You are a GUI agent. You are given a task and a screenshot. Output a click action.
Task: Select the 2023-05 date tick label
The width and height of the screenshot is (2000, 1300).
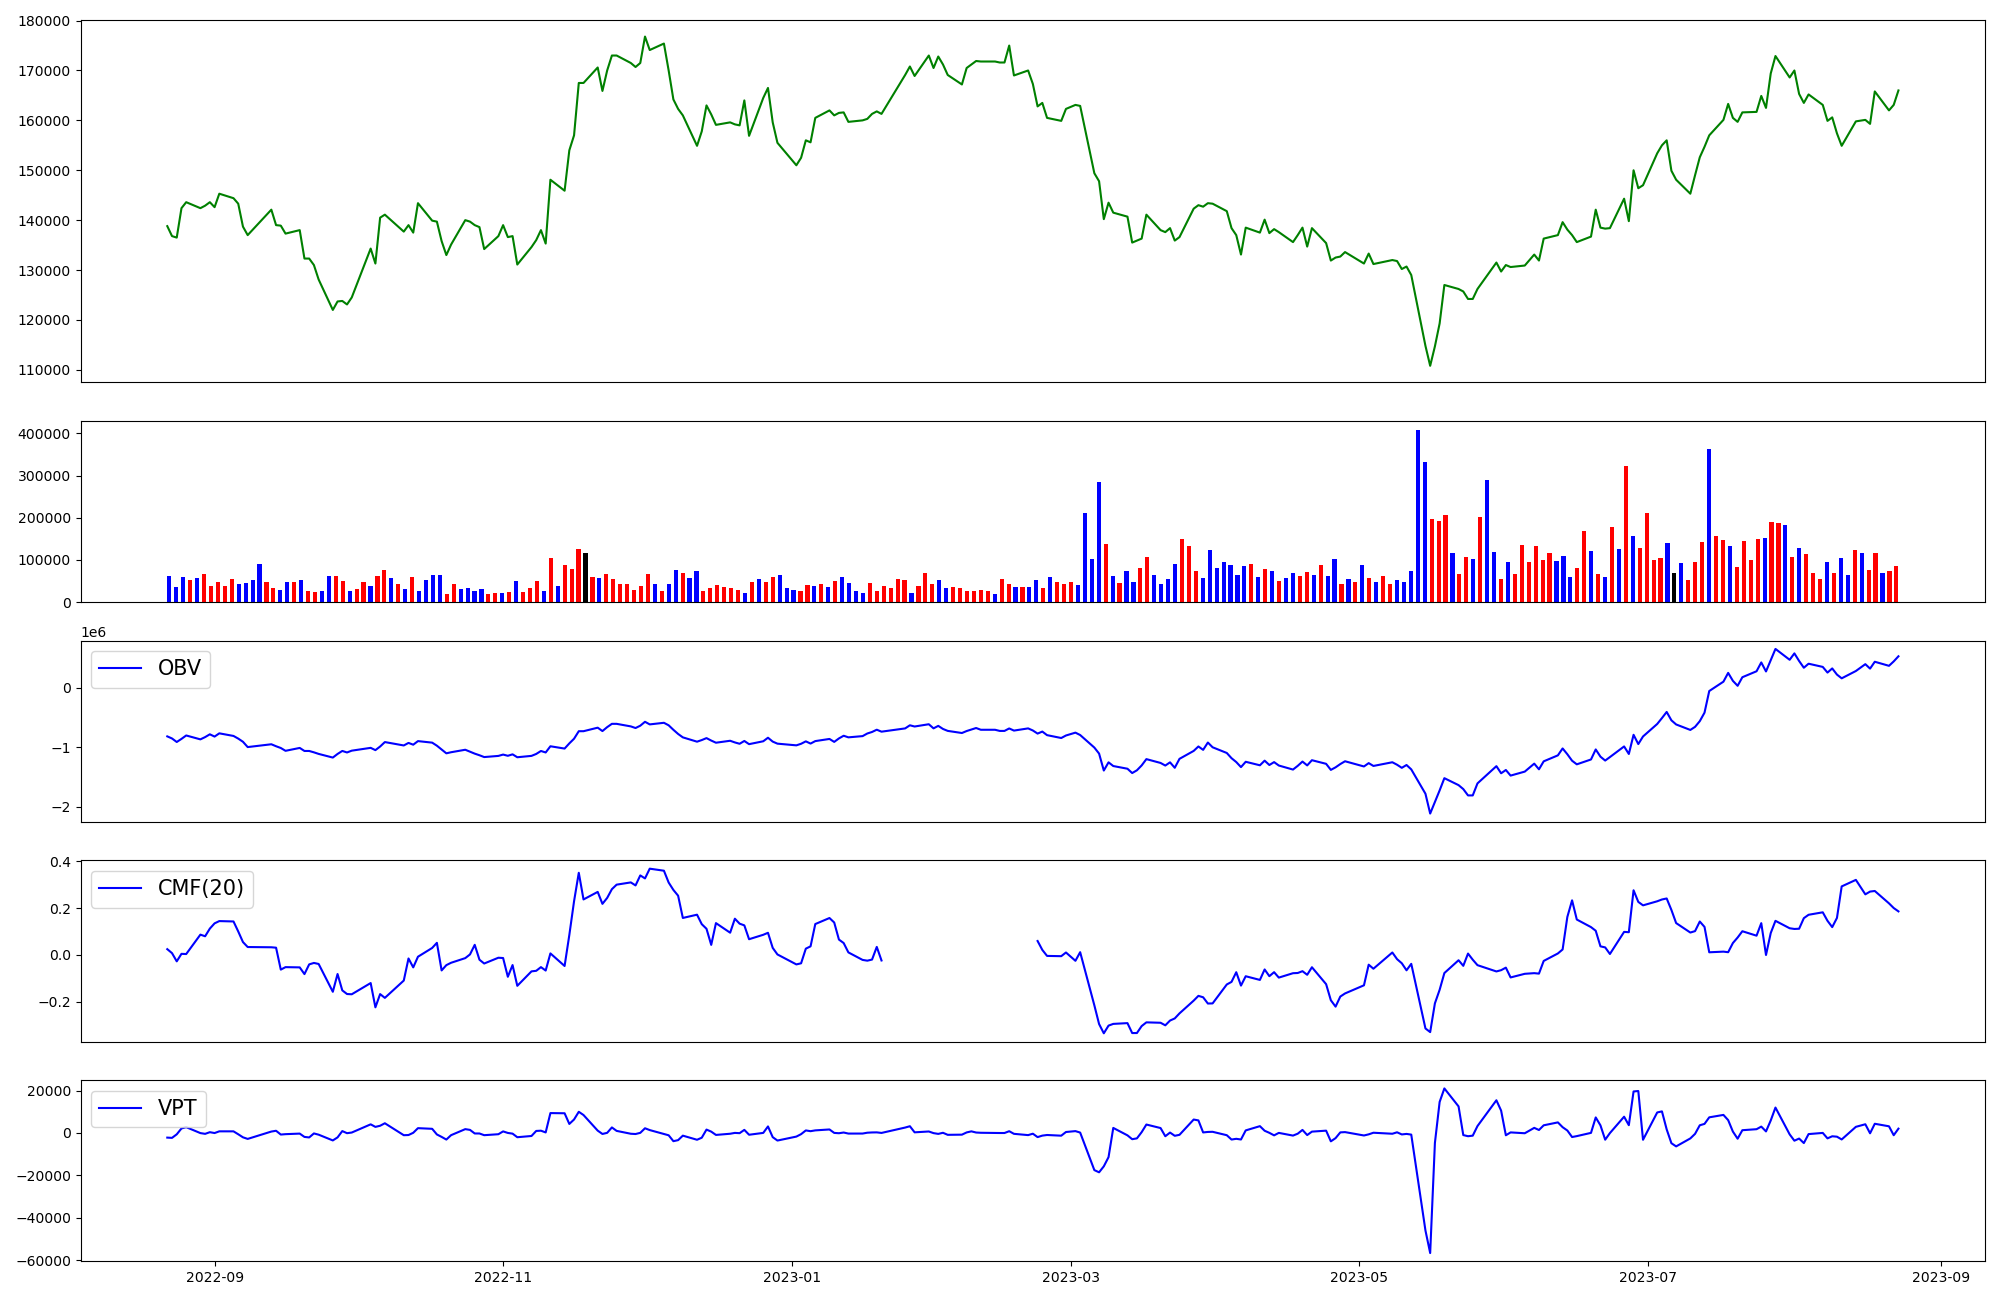click(1359, 1277)
